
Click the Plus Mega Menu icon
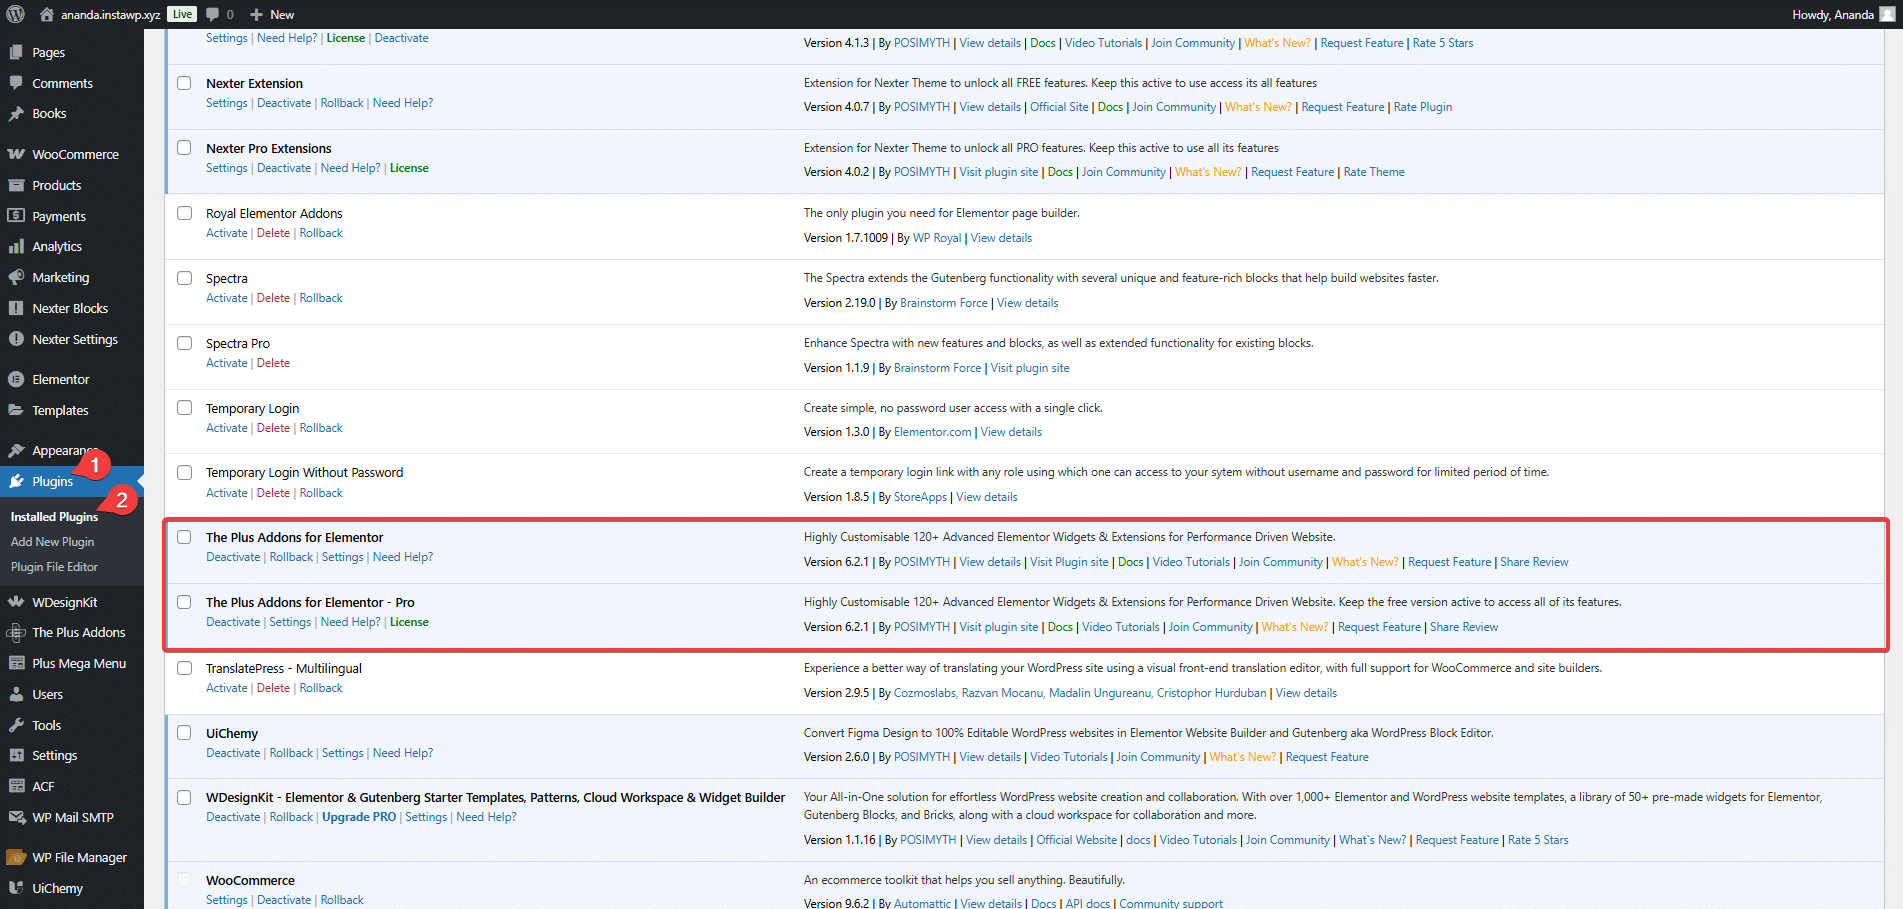click(16, 663)
